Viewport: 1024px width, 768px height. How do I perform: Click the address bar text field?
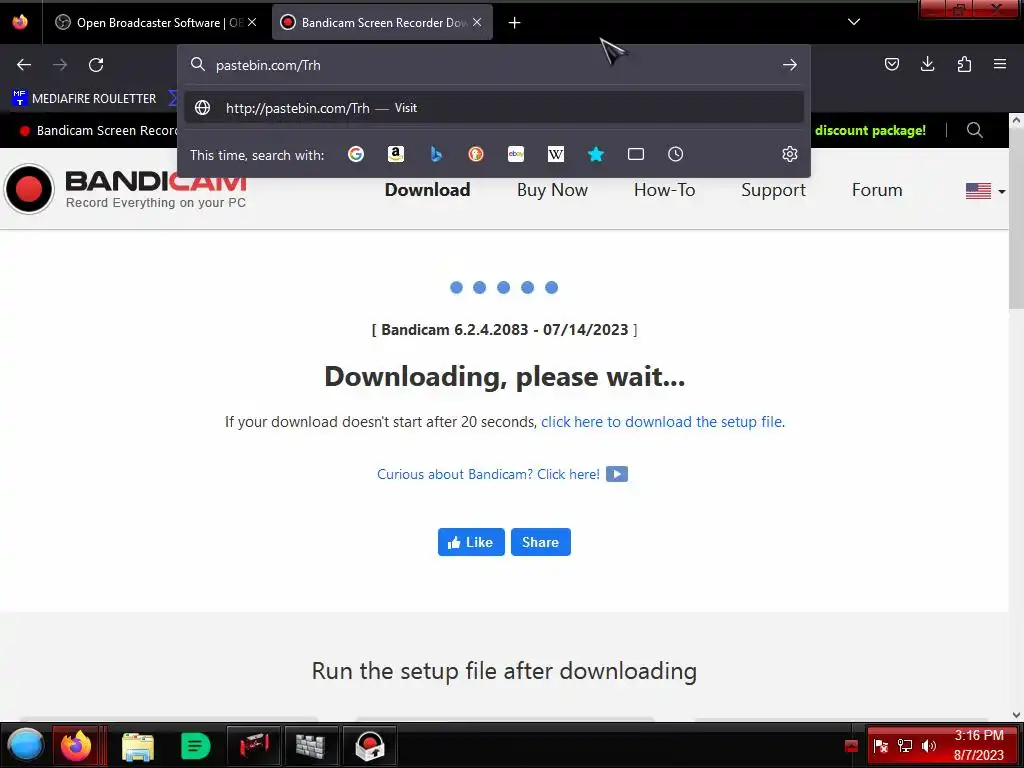pos(494,65)
